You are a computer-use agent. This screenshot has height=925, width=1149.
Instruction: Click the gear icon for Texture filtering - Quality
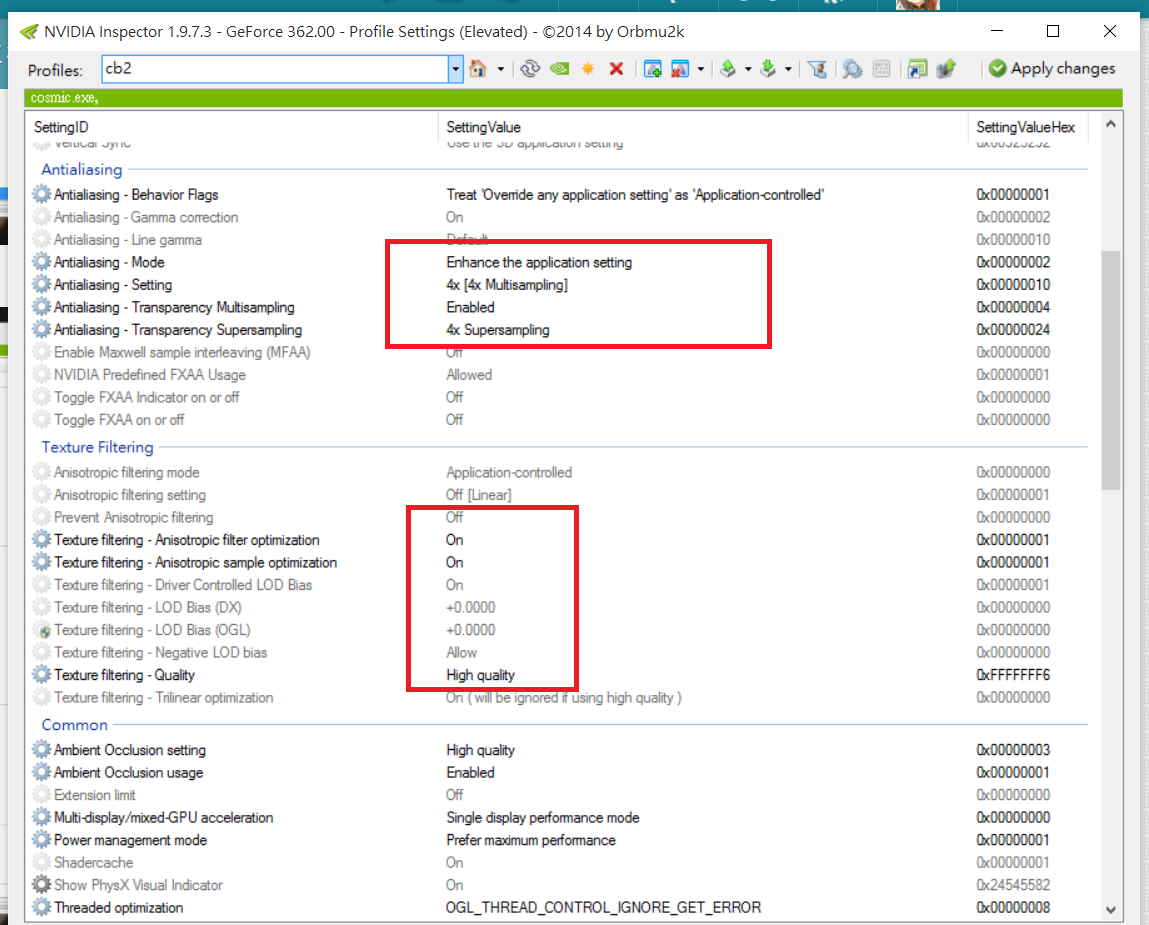(42, 674)
